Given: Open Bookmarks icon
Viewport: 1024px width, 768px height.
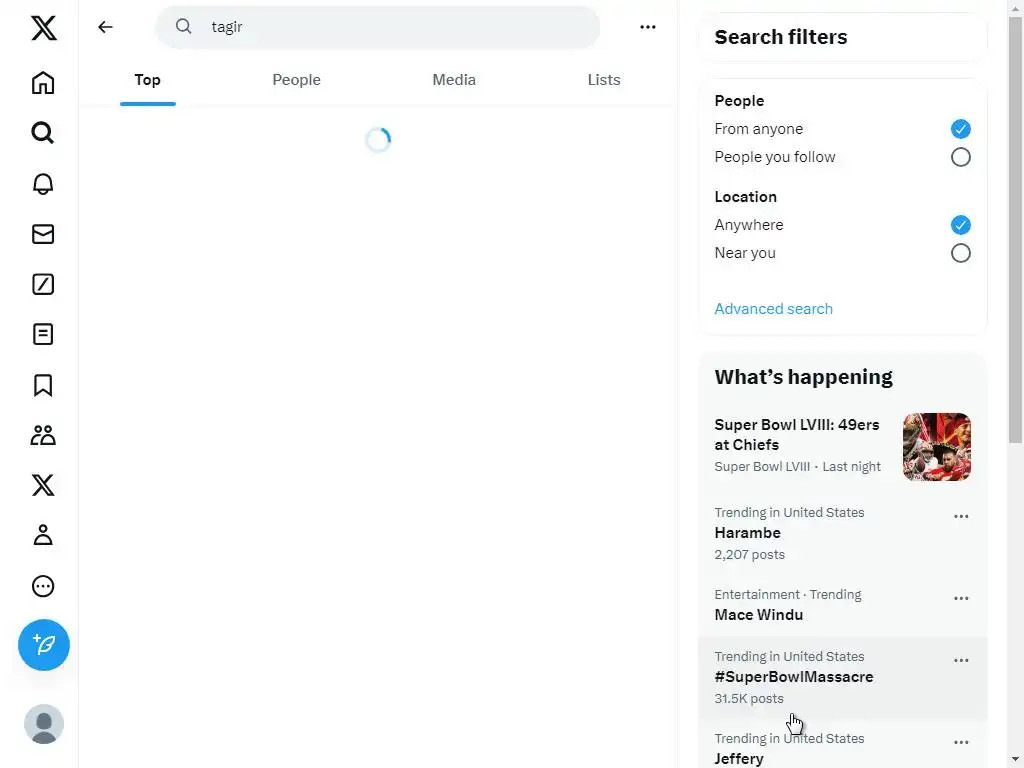Looking at the screenshot, I should [x=43, y=385].
